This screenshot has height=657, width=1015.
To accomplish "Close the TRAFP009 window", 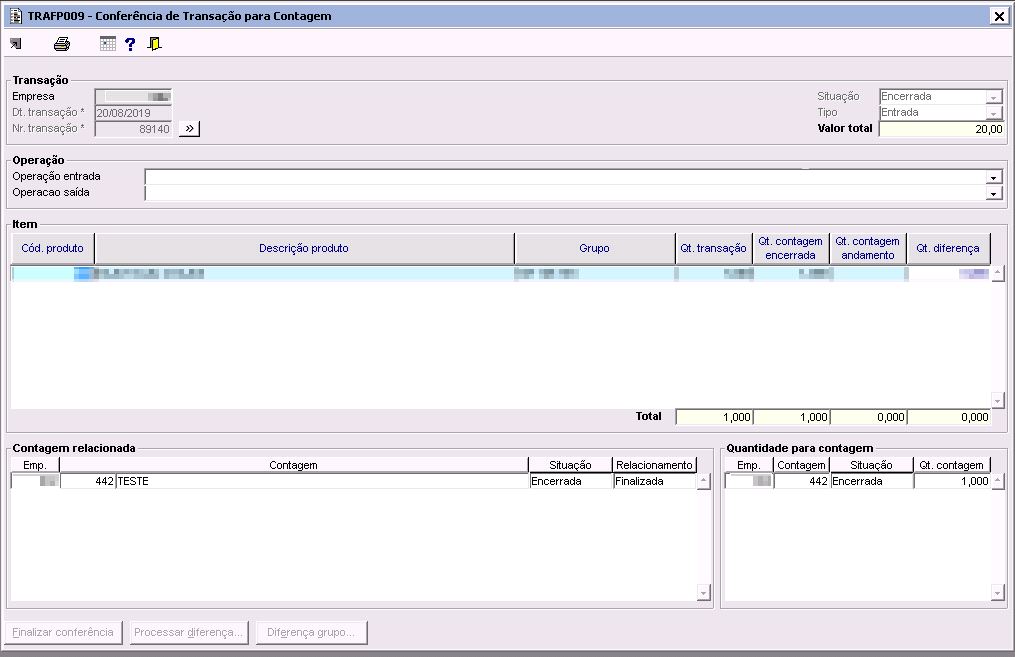I will tap(999, 16).
